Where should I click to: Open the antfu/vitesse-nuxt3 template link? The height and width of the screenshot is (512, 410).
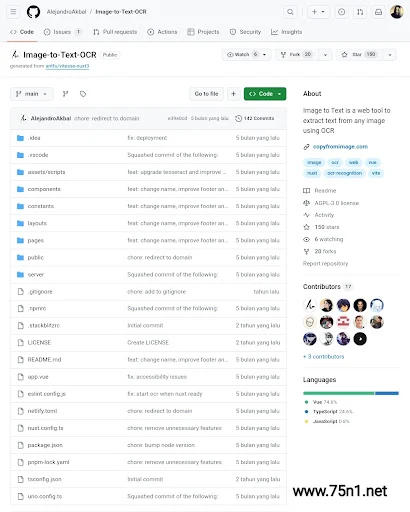coord(67,66)
